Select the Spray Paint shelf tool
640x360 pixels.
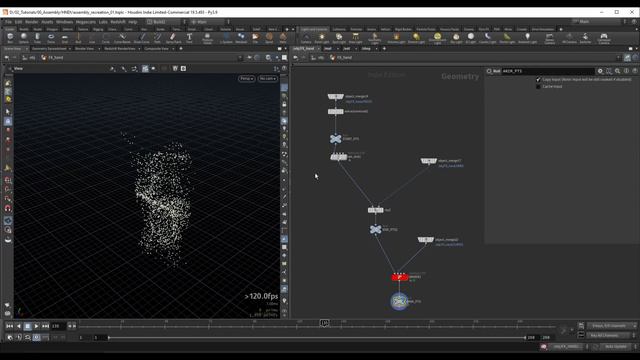173,38
